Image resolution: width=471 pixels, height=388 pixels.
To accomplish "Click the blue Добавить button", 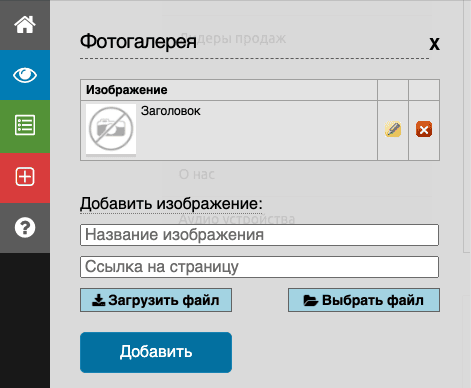I will pyautogui.click(x=156, y=352).
